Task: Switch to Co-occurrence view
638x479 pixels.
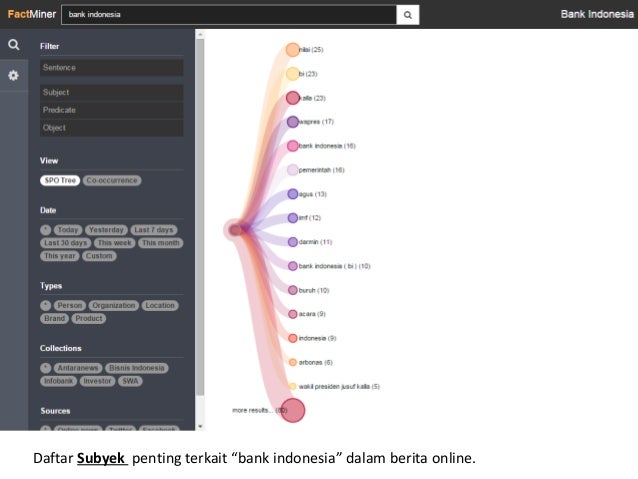Action: click(x=112, y=180)
